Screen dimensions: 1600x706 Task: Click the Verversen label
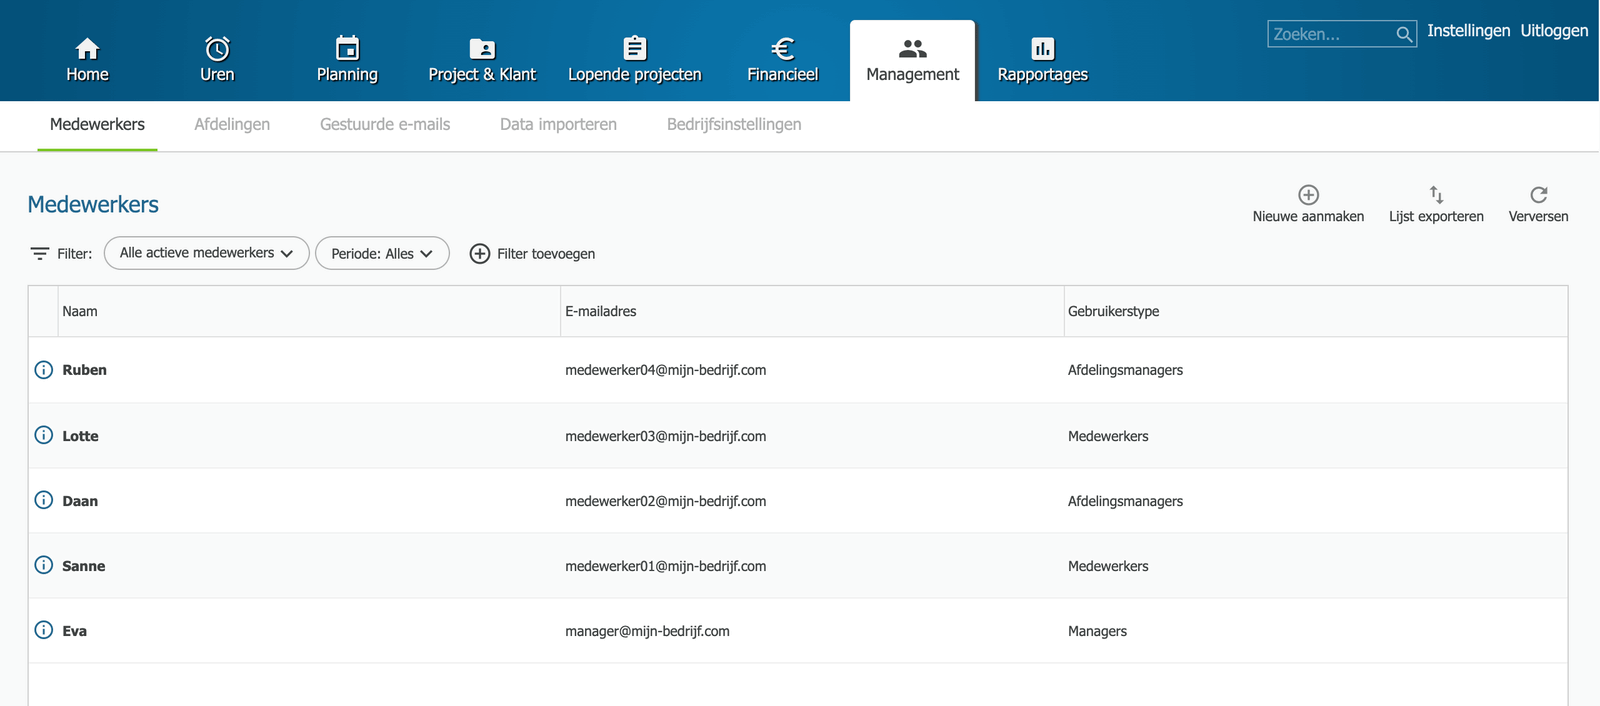pyautogui.click(x=1538, y=216)
